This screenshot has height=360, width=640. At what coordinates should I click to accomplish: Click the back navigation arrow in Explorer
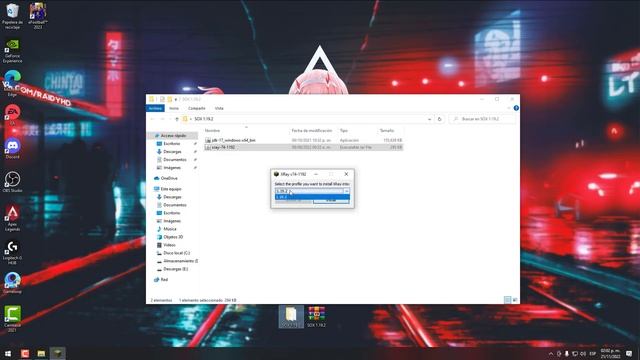[x=152, y=119]
